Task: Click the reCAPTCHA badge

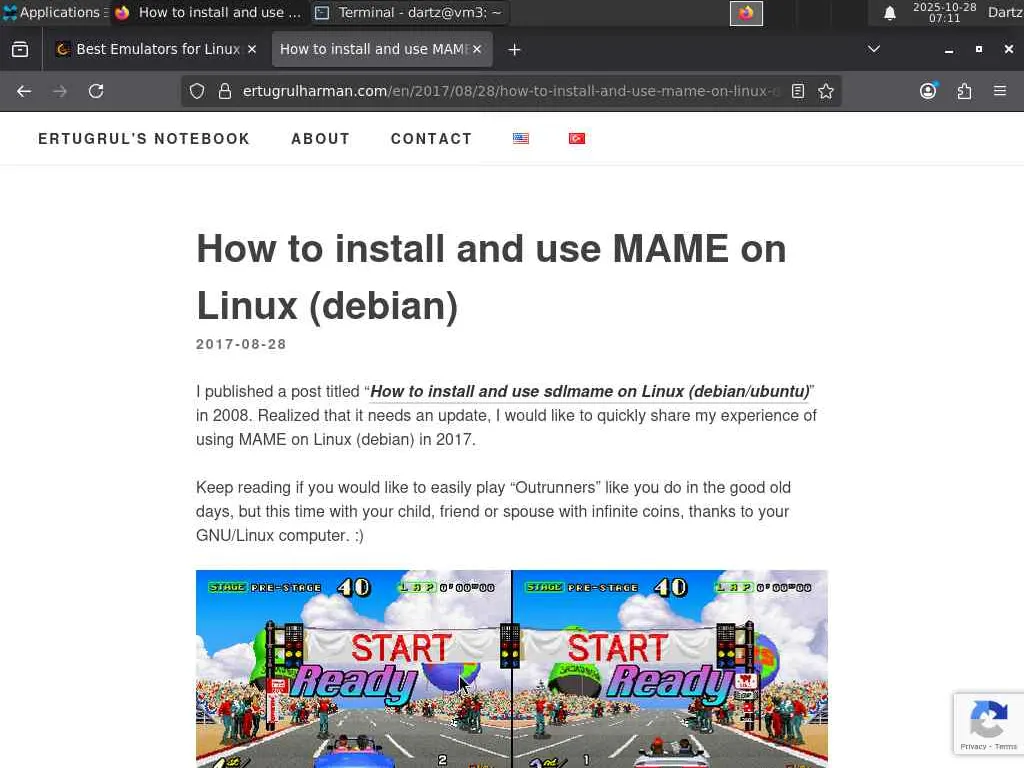Action: [x=989, y=724]
